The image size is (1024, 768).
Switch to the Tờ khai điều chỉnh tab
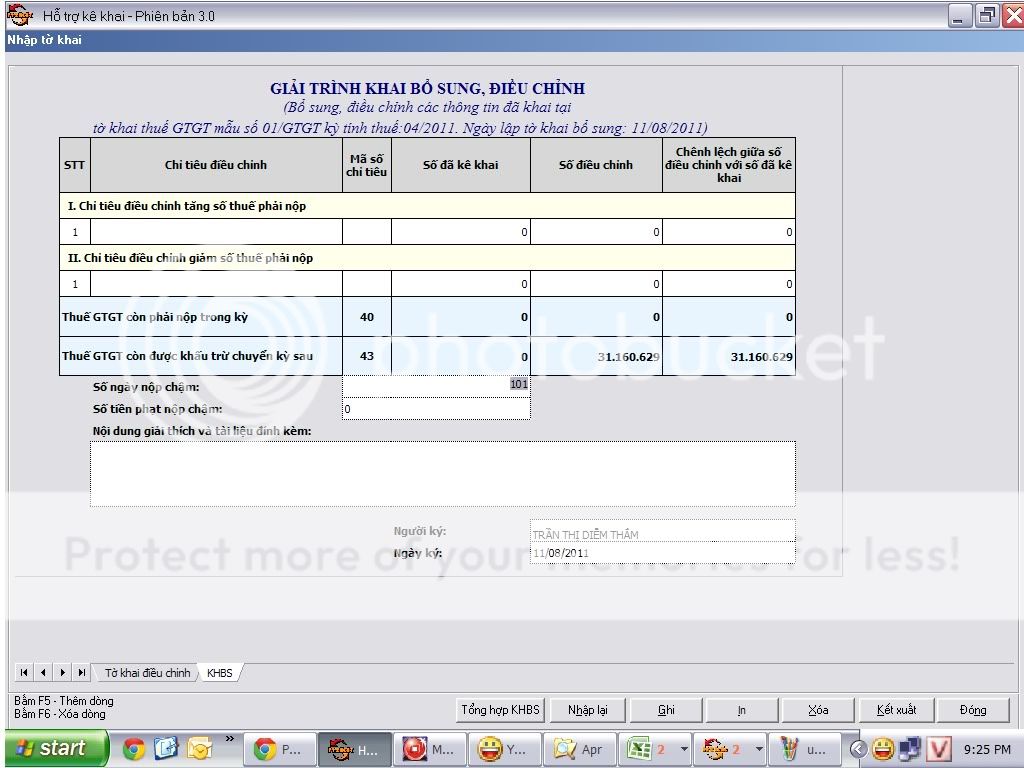tap(147, 673)
